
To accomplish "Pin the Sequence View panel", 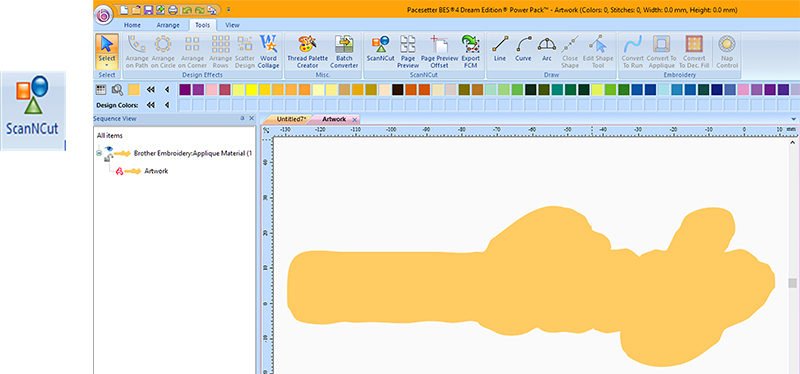I will [x=242, y=118].
